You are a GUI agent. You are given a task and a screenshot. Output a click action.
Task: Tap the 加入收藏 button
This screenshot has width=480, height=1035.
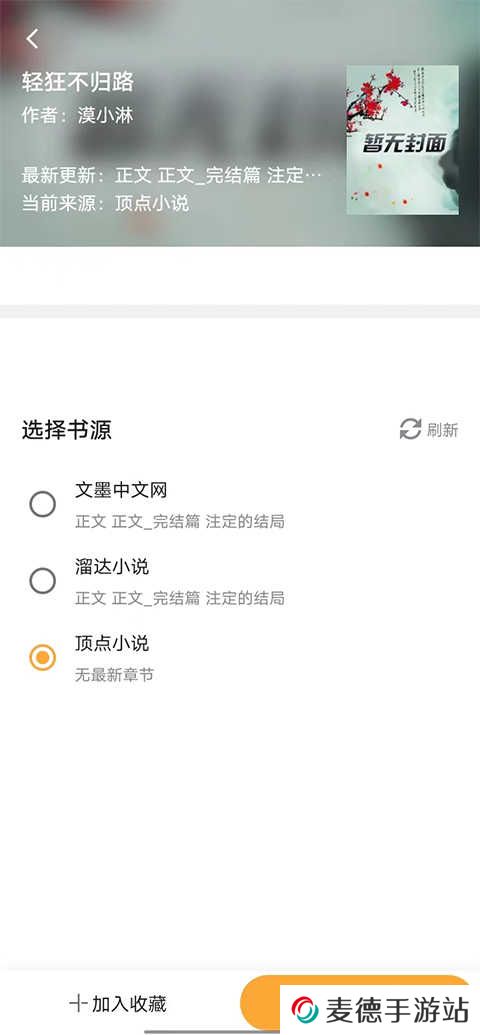pos(119,1004)
